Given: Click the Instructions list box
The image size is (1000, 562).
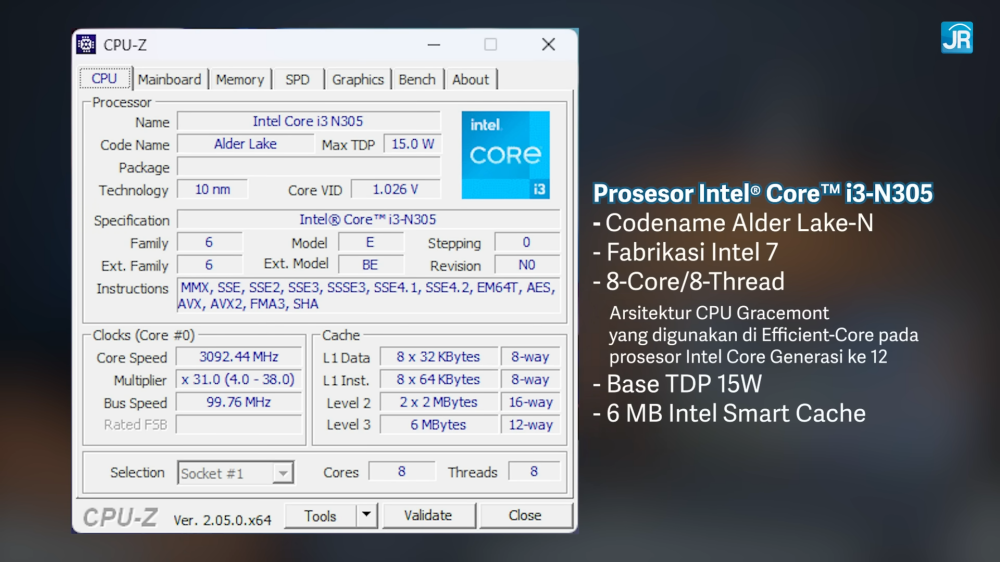Looking at the screenshot, I should 369,295.
